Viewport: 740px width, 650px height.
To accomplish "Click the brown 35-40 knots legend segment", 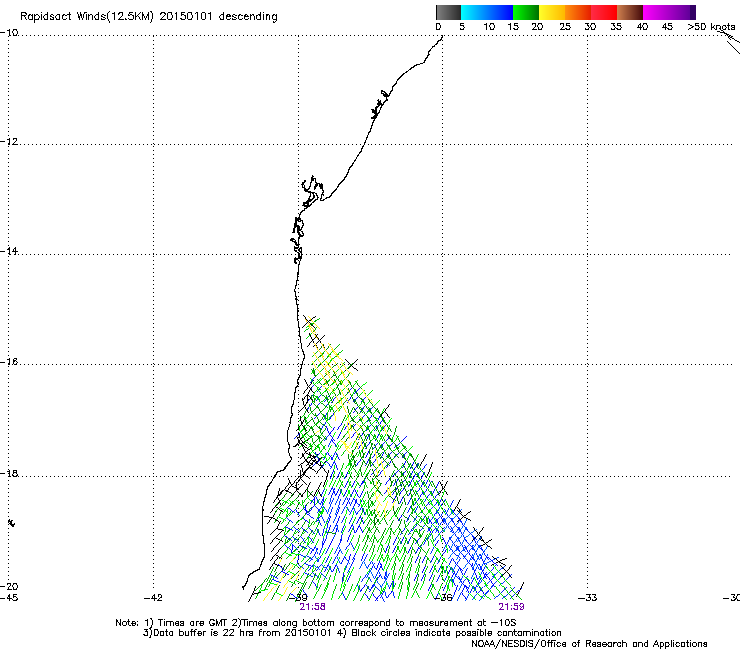I will click(630, 12).
